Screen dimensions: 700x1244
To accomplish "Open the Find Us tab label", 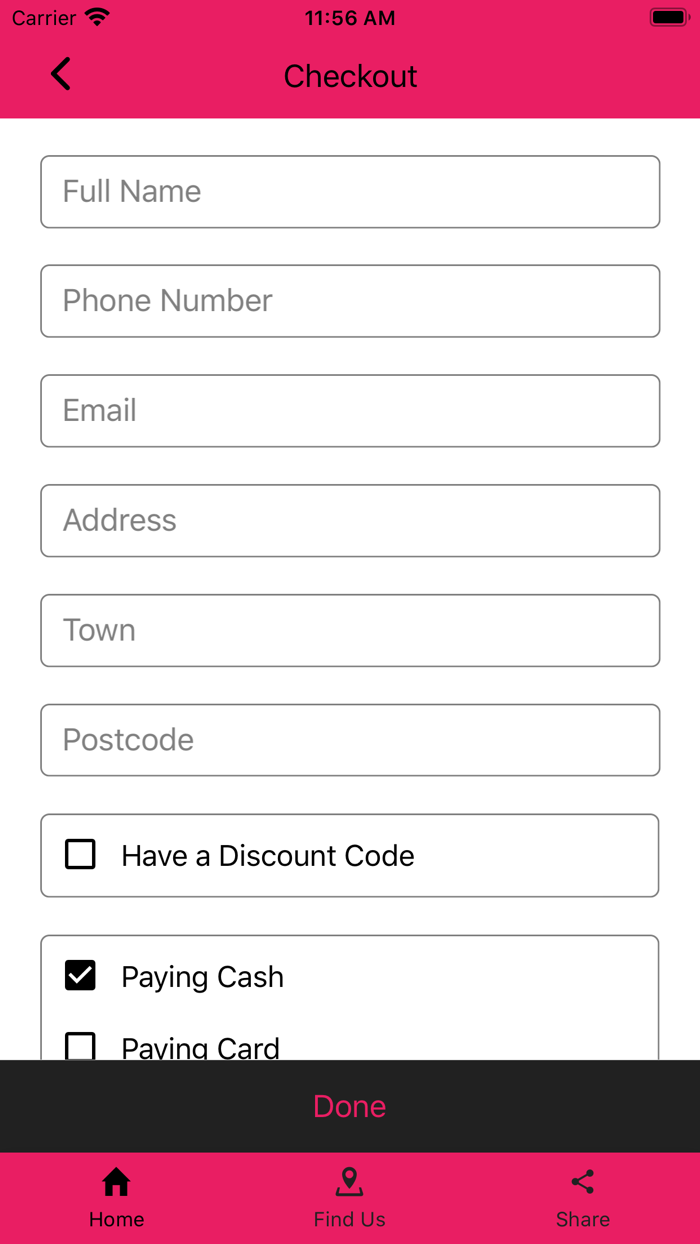I will pyautogui.click(x=349, y=1219).
